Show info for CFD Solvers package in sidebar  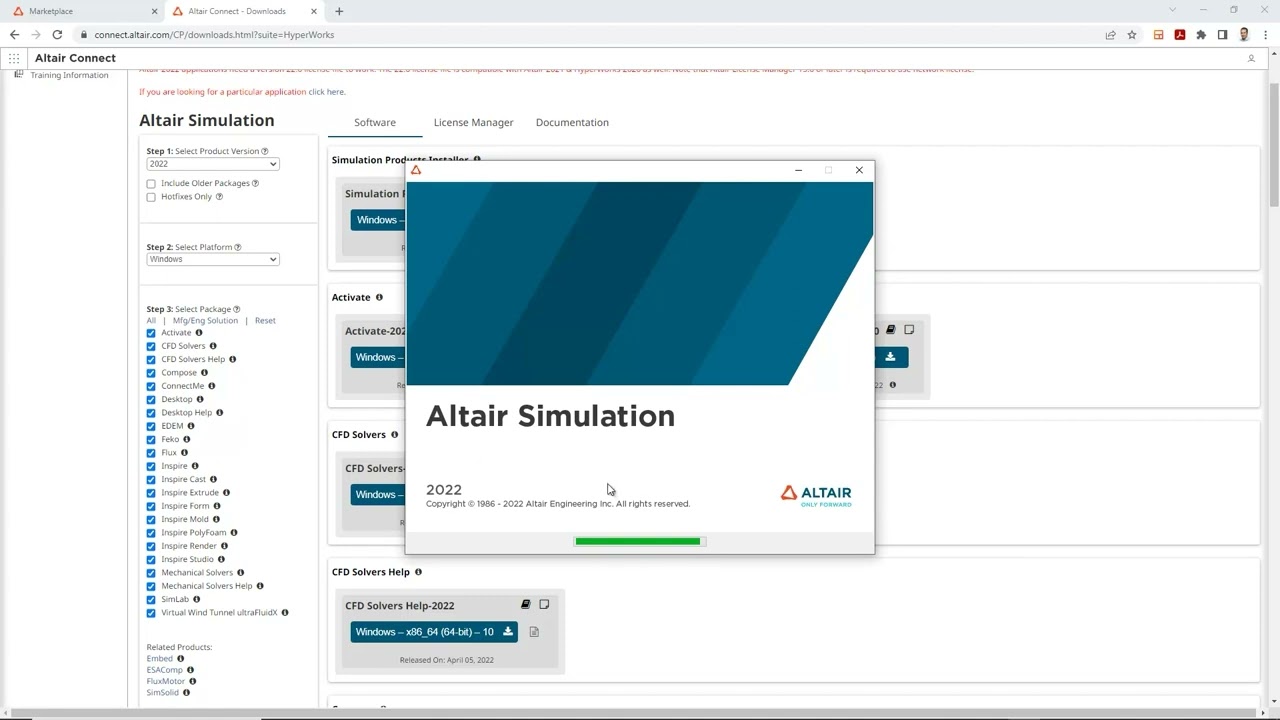pyautogui.click(x=213, y=346)
